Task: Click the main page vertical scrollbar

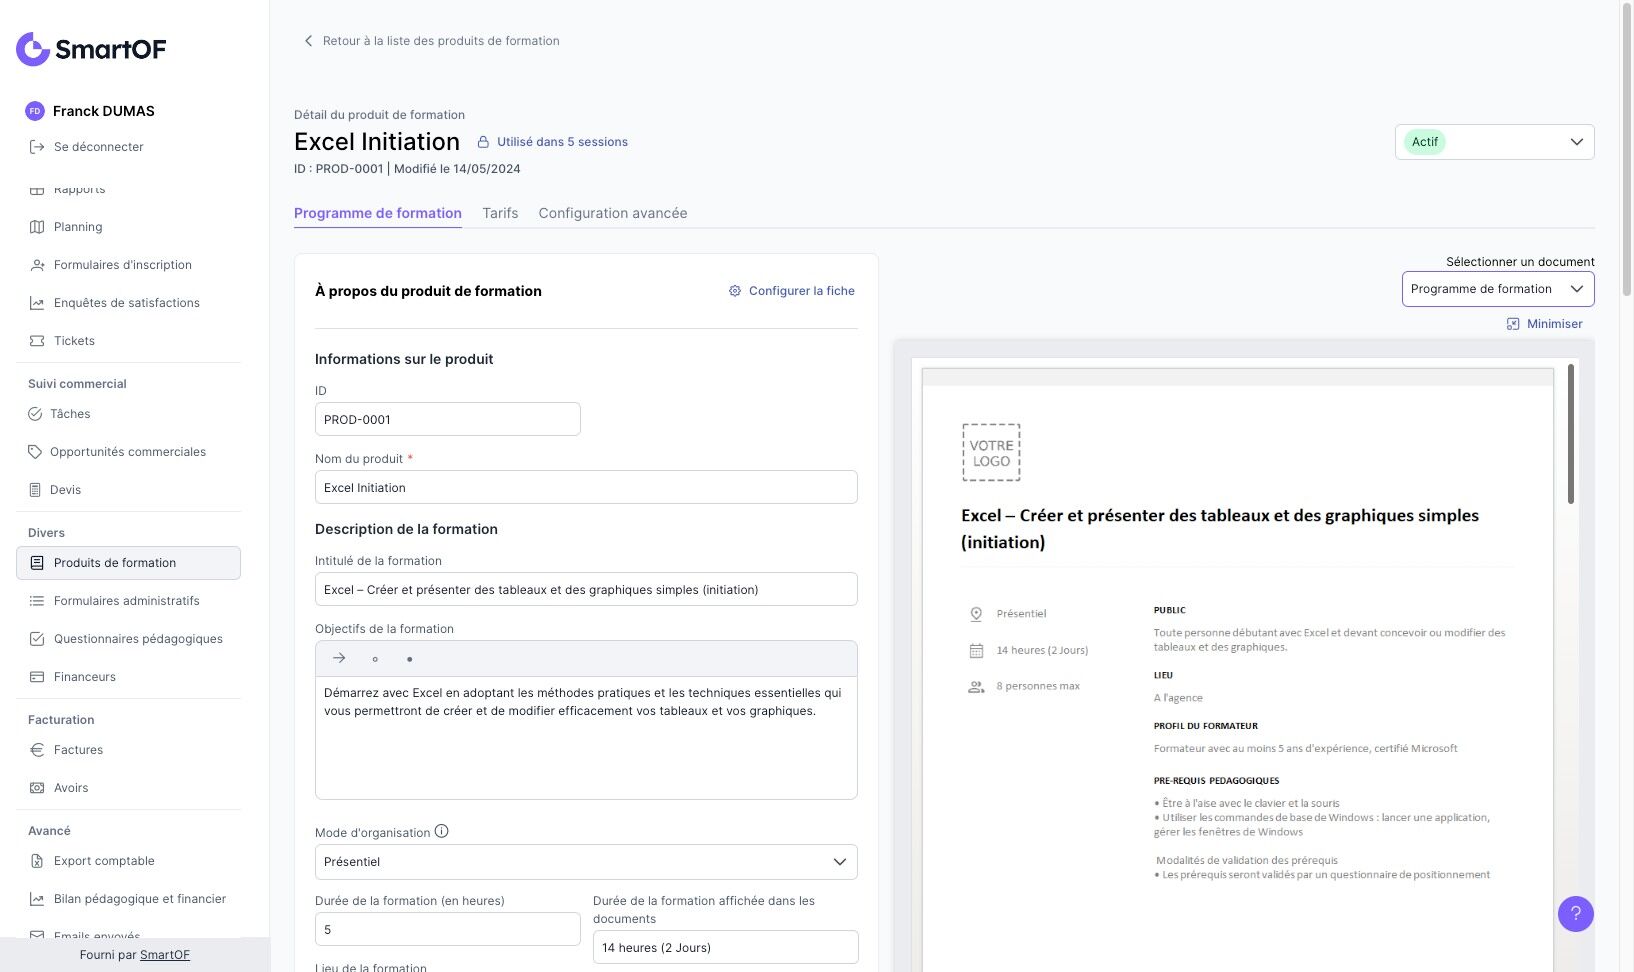Action: (x=1626, y=150)
